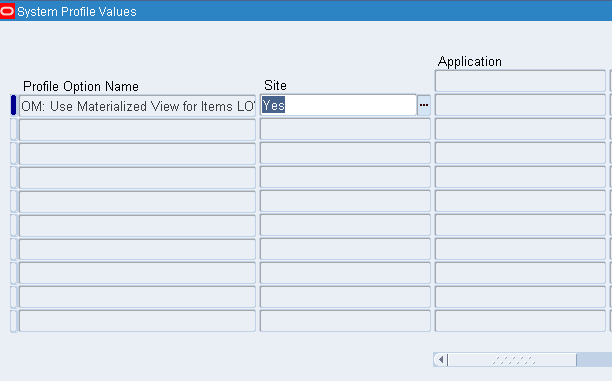Open the Site value list button
This screenshot has height=381, width=612.
[x=424, y=105]
